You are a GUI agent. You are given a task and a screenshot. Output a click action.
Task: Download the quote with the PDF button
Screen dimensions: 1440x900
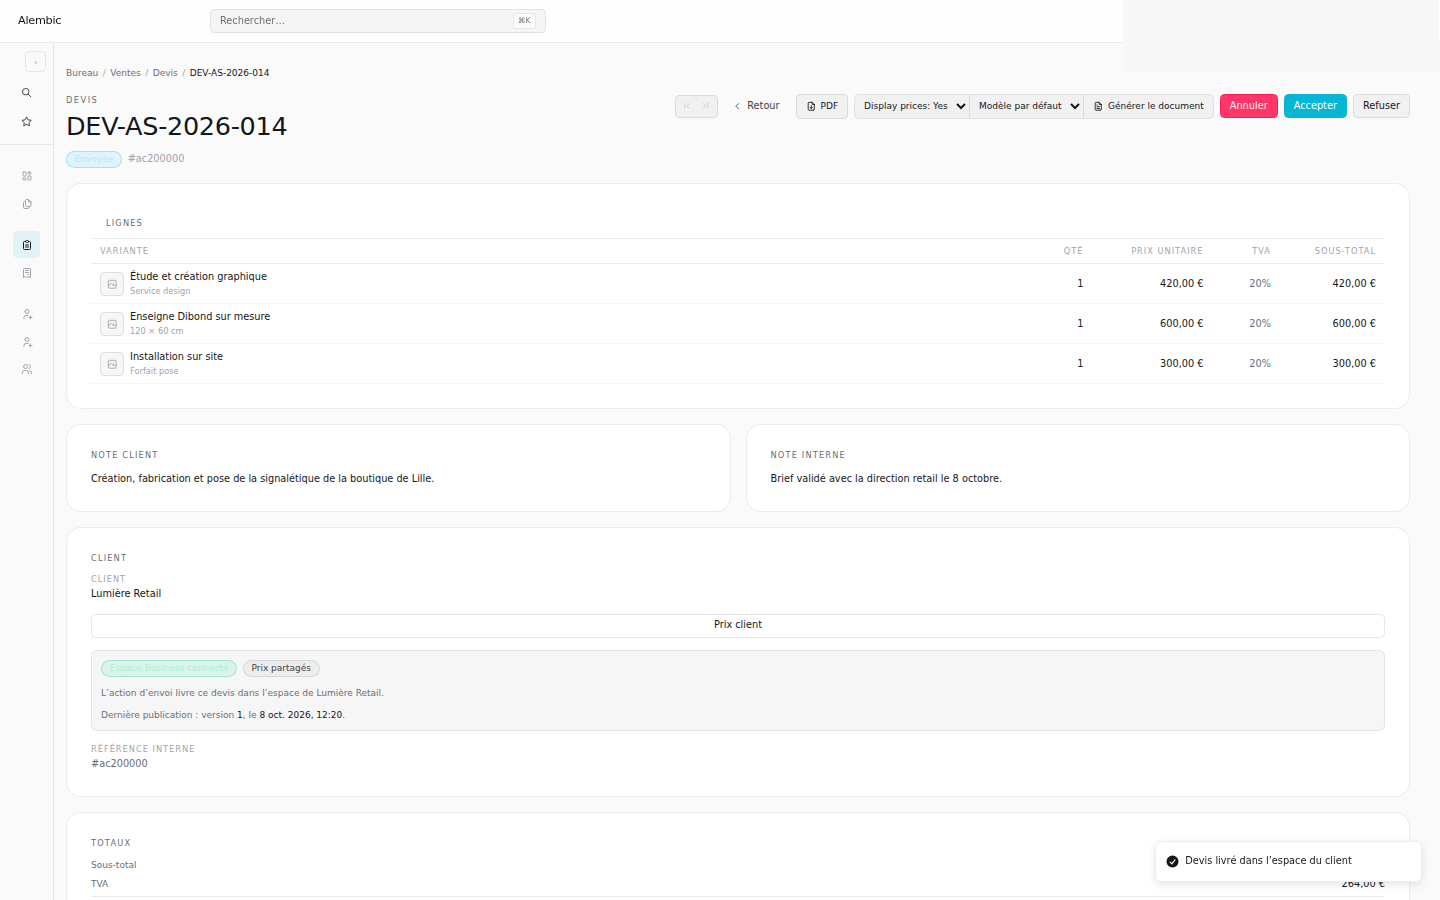click(x=822, y=106)
